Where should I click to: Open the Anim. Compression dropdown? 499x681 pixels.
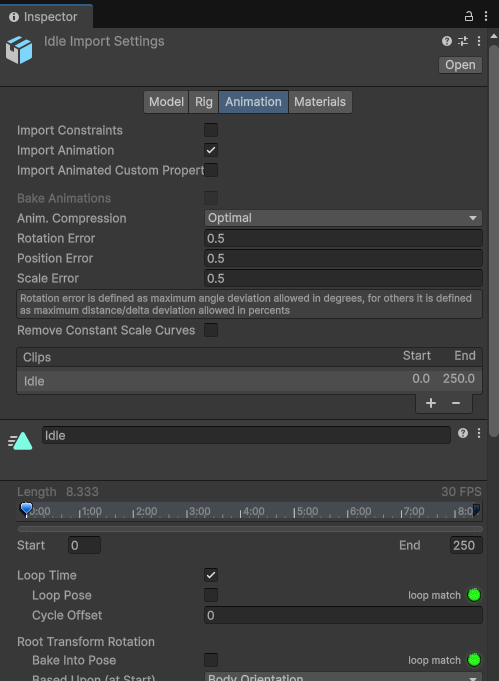coord(343,218)
